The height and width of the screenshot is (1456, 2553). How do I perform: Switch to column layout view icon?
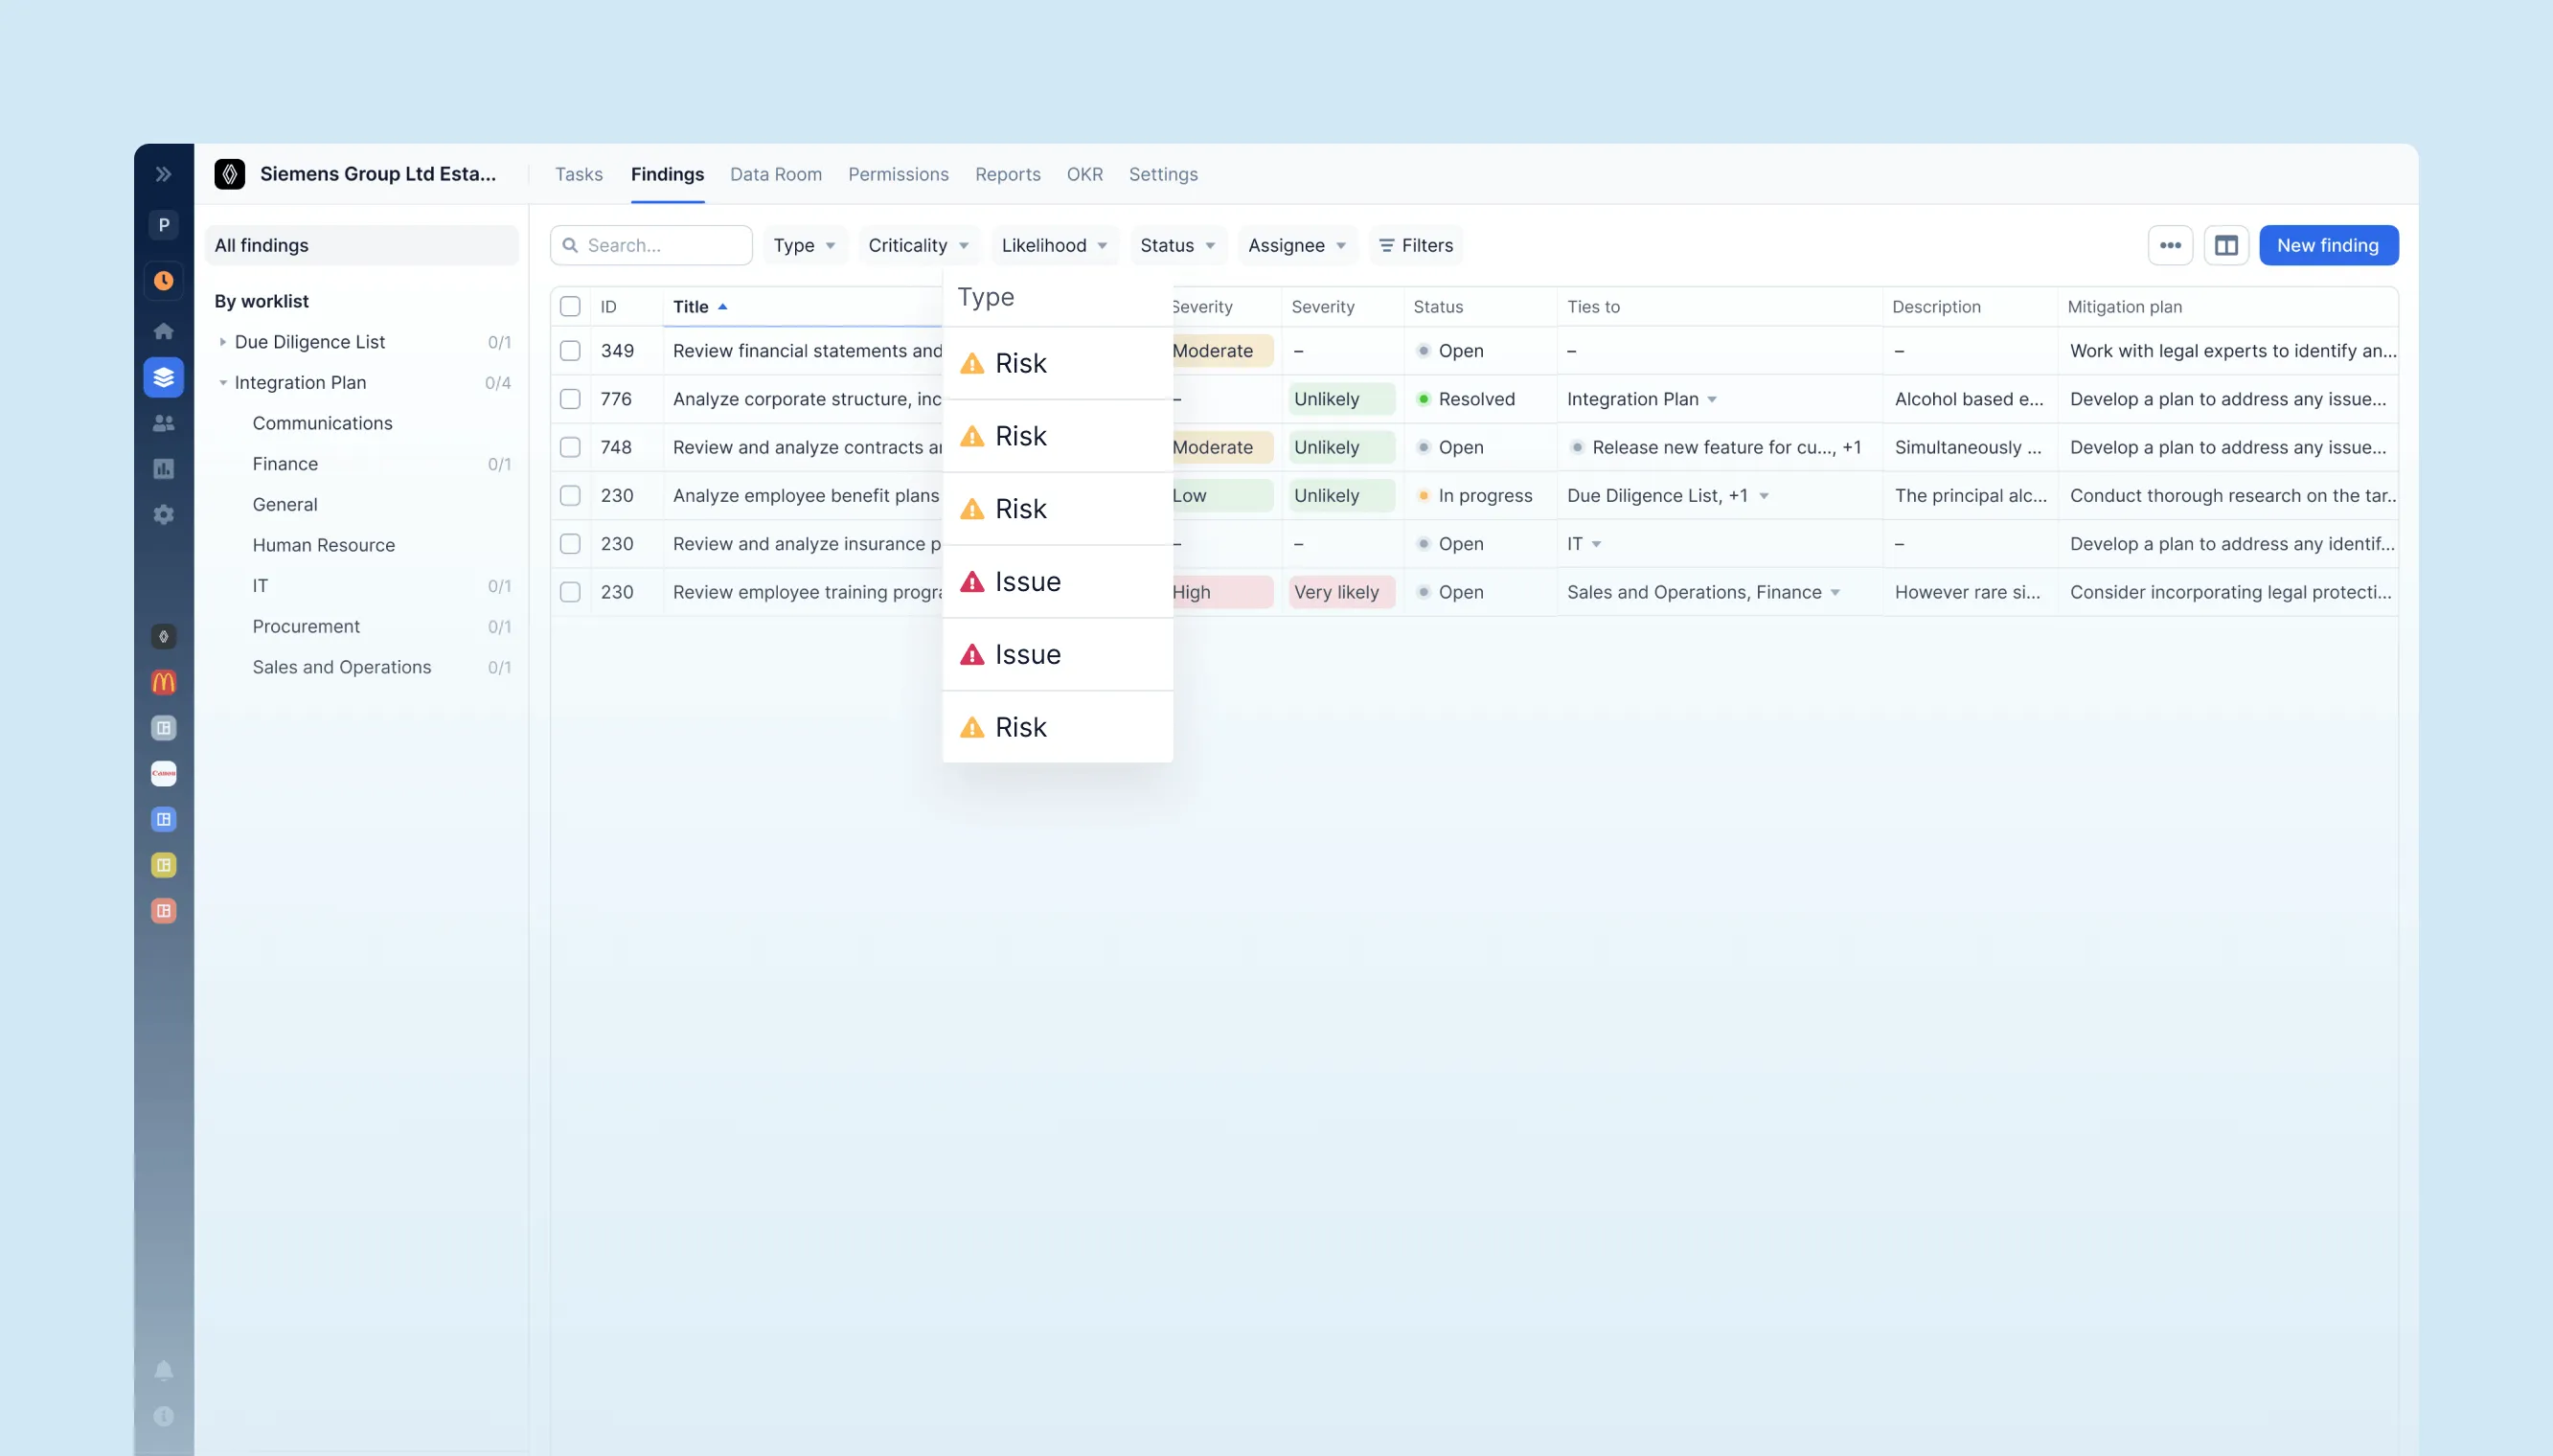(x=2227, y=245)
